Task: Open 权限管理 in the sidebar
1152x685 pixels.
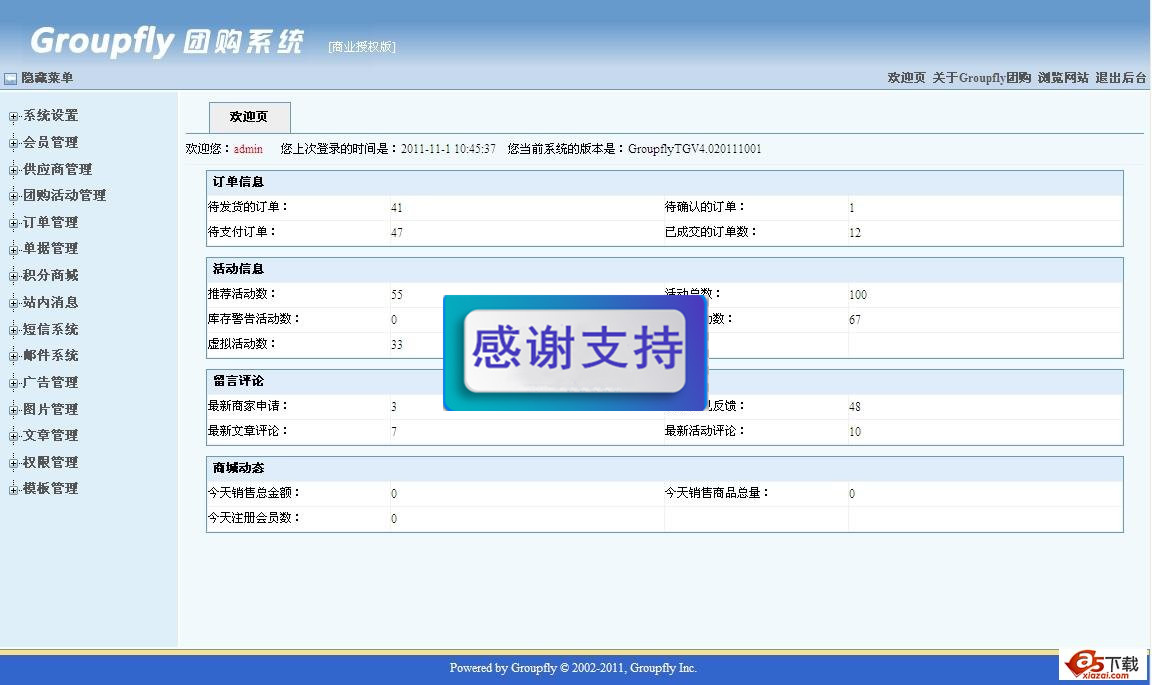Action: [50, 462]
